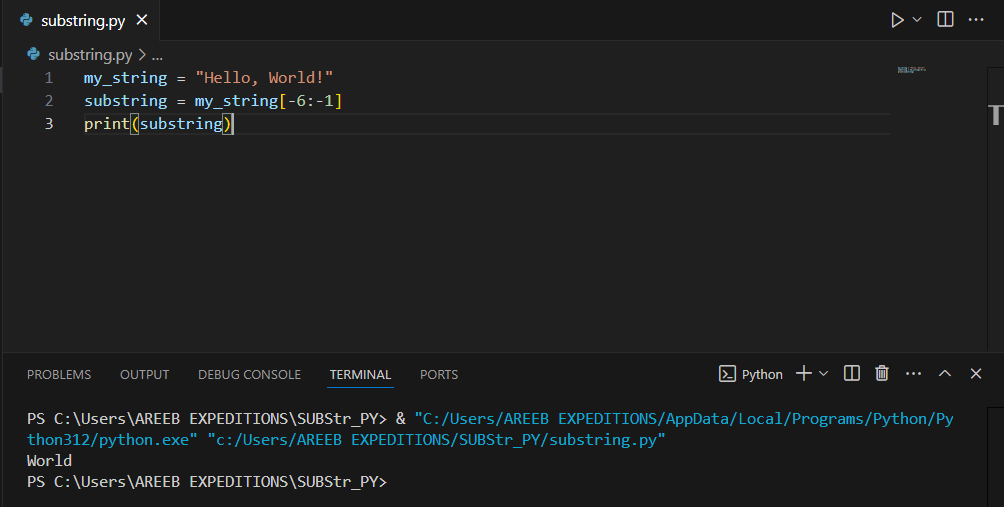
Task: Click the python.exe path in terminal
Action: (490, 429)
